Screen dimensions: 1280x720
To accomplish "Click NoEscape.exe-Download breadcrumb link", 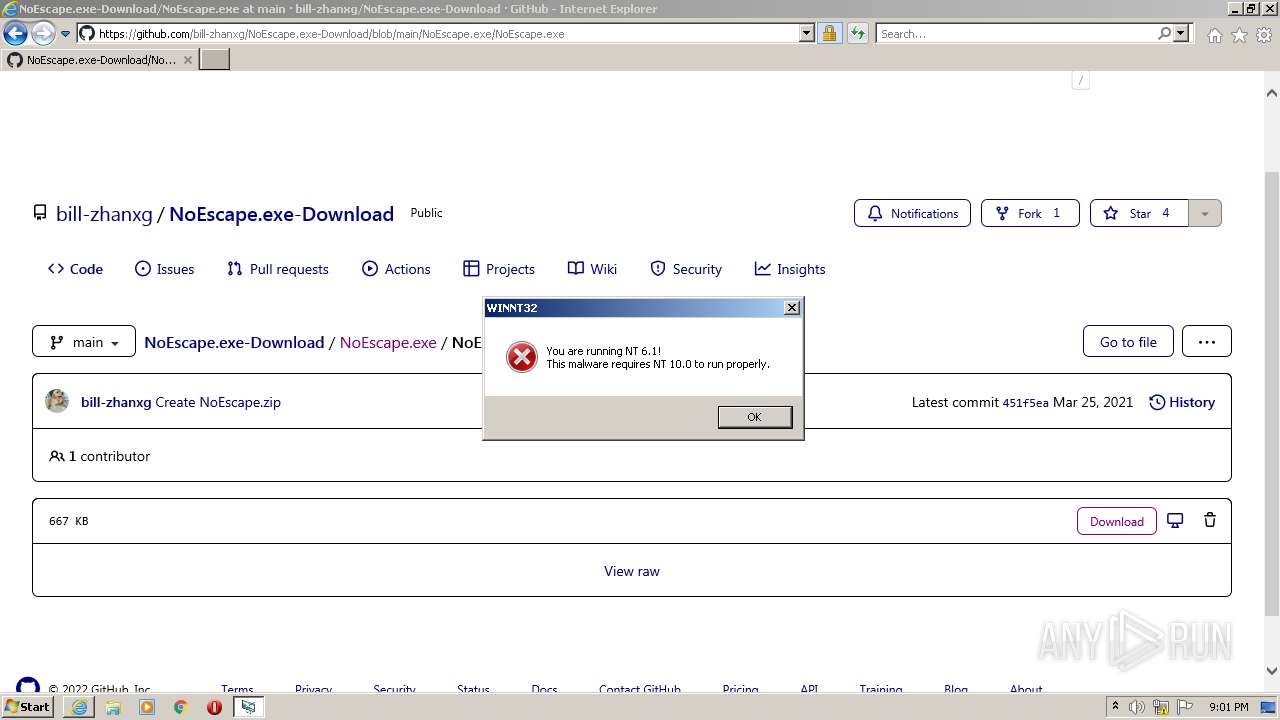I will tap(234, 342).
